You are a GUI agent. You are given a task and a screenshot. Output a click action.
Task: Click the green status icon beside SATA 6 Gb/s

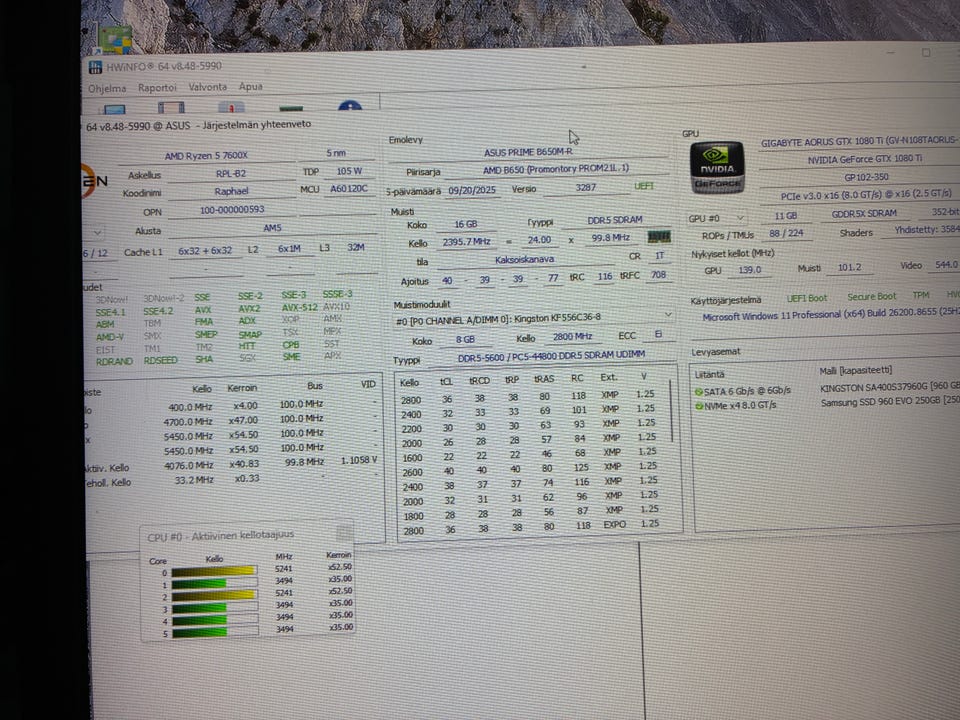click(x=699, y=391)
